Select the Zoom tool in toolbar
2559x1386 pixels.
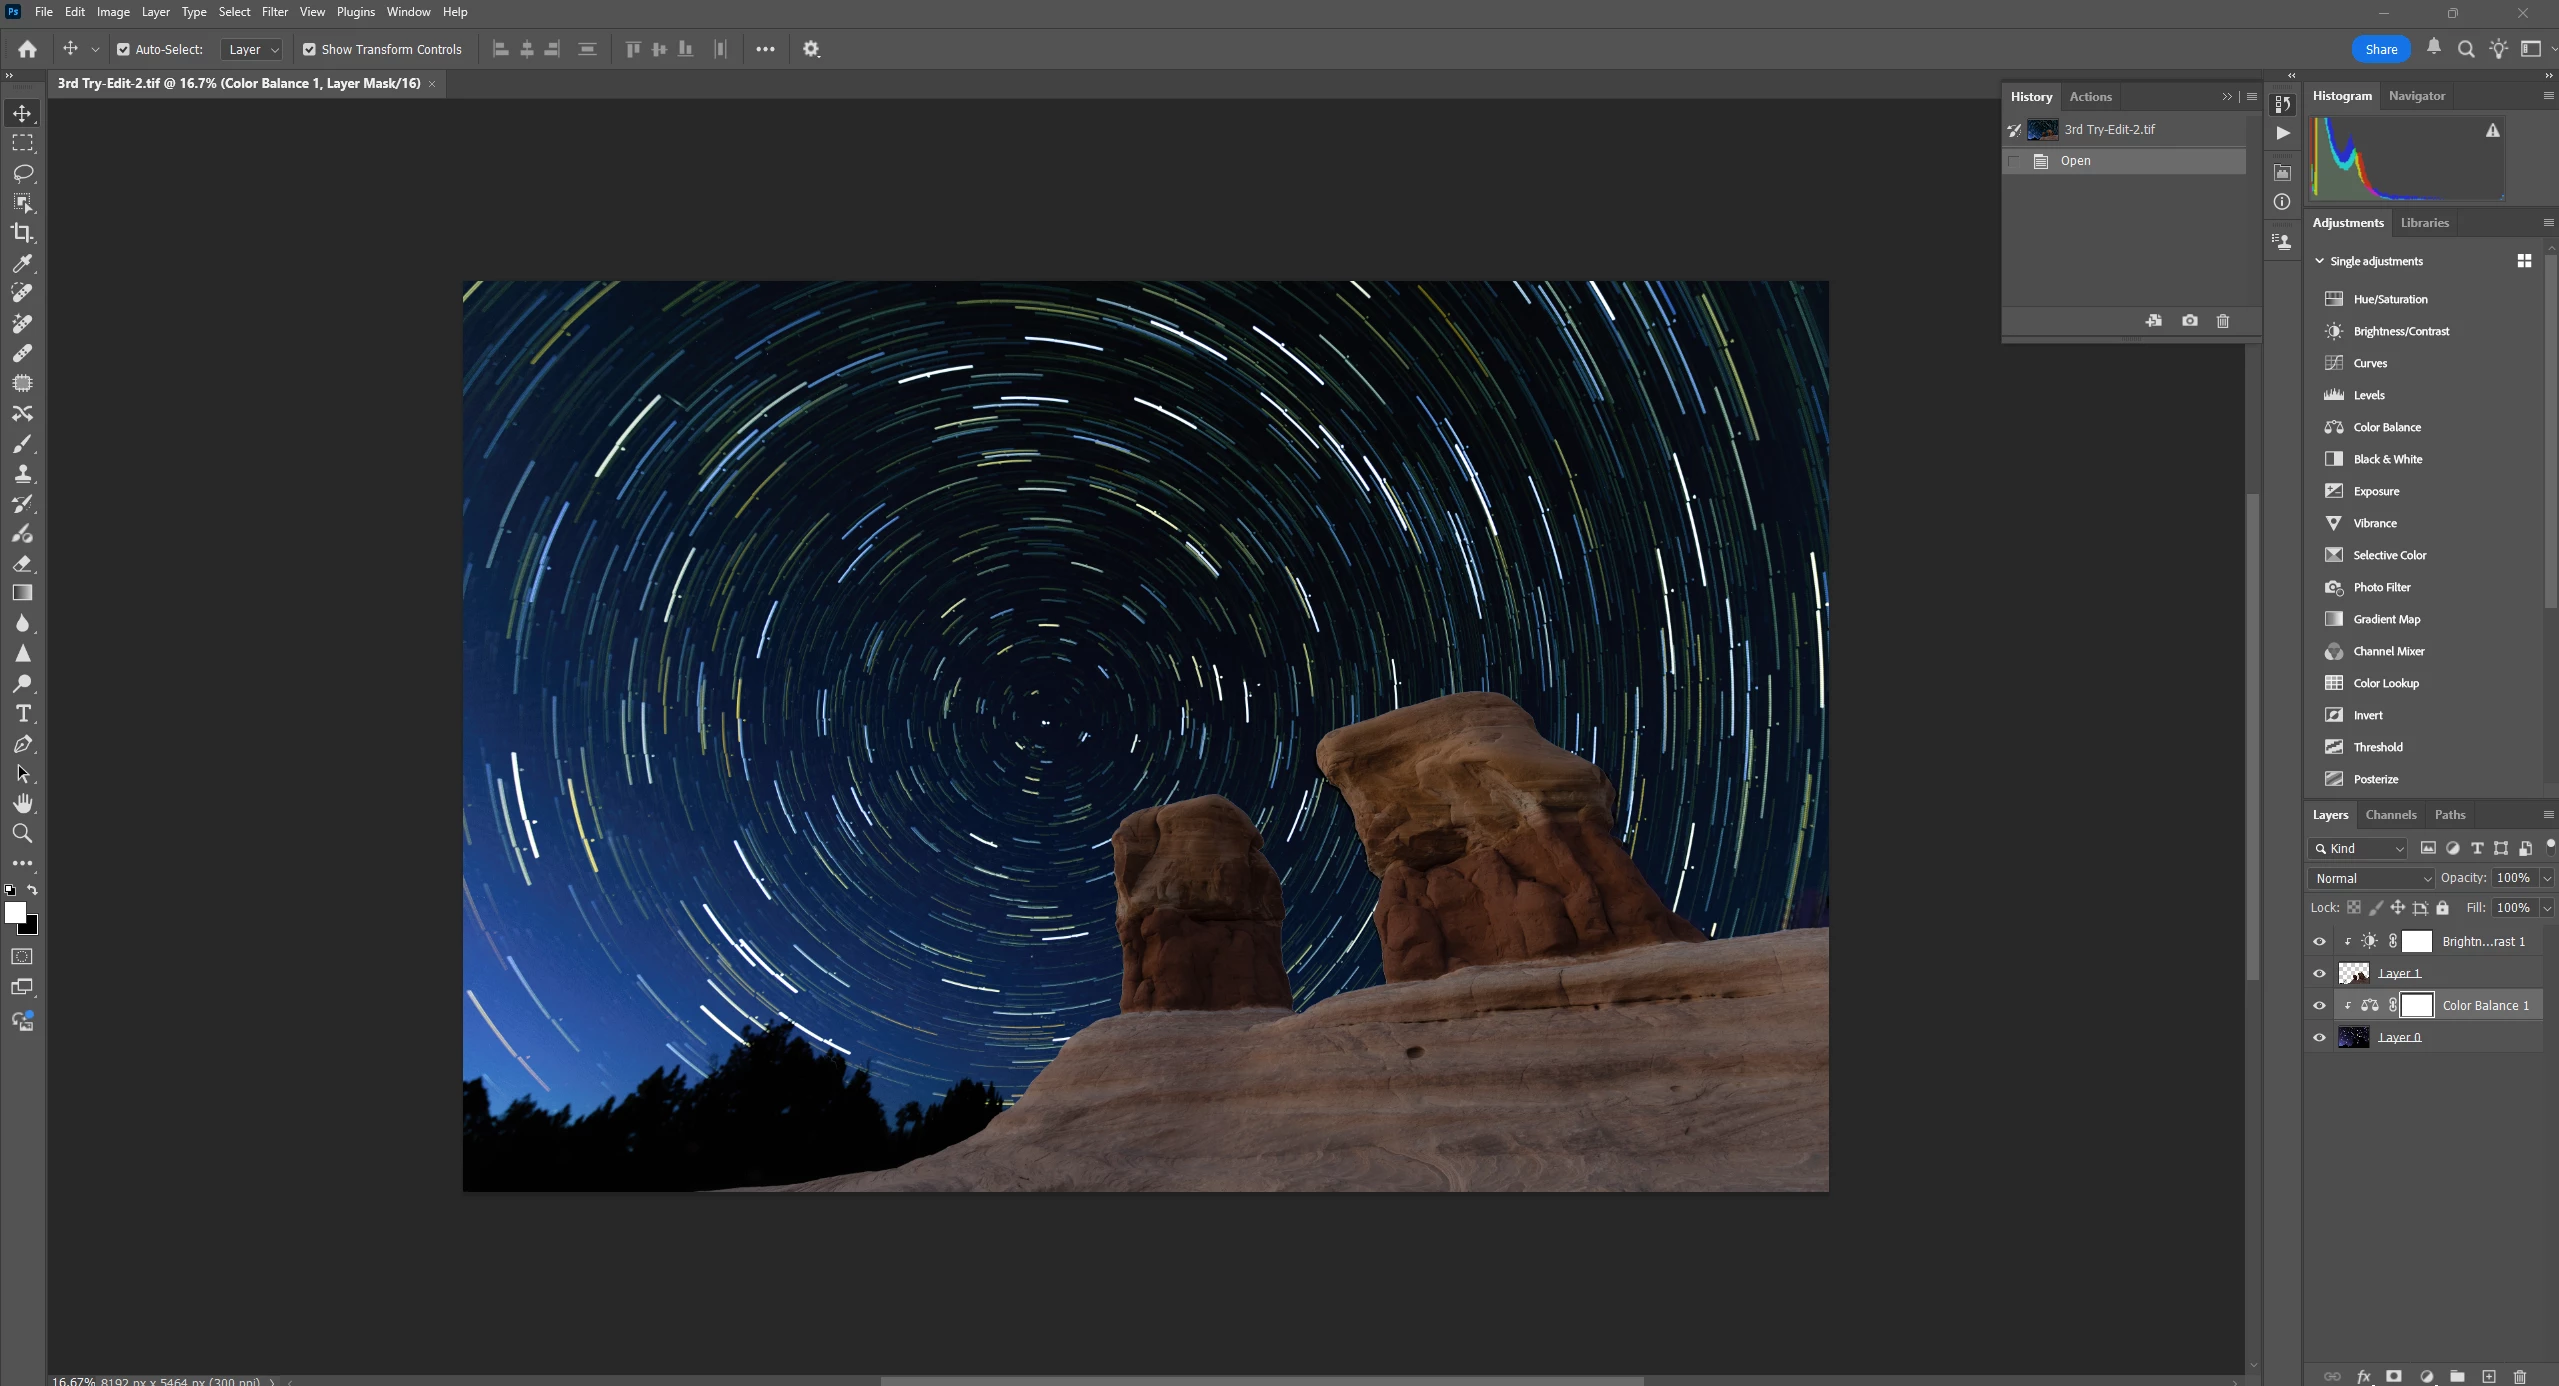point(22,834)
